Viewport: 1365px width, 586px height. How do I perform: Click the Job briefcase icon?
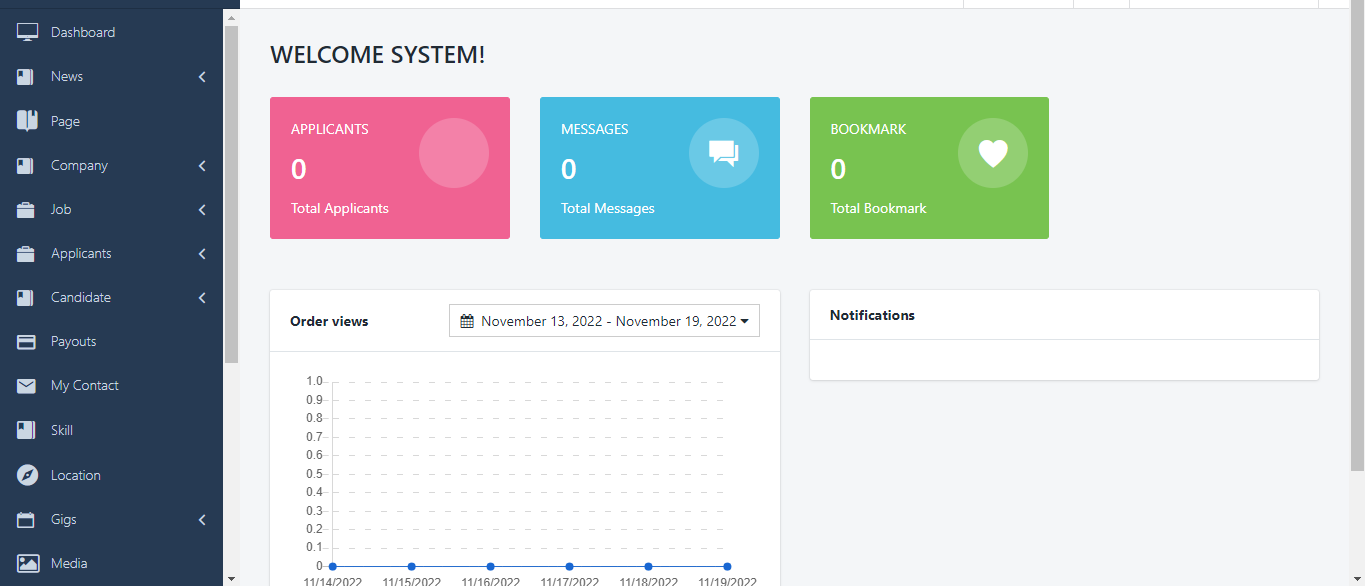[27, 210]
